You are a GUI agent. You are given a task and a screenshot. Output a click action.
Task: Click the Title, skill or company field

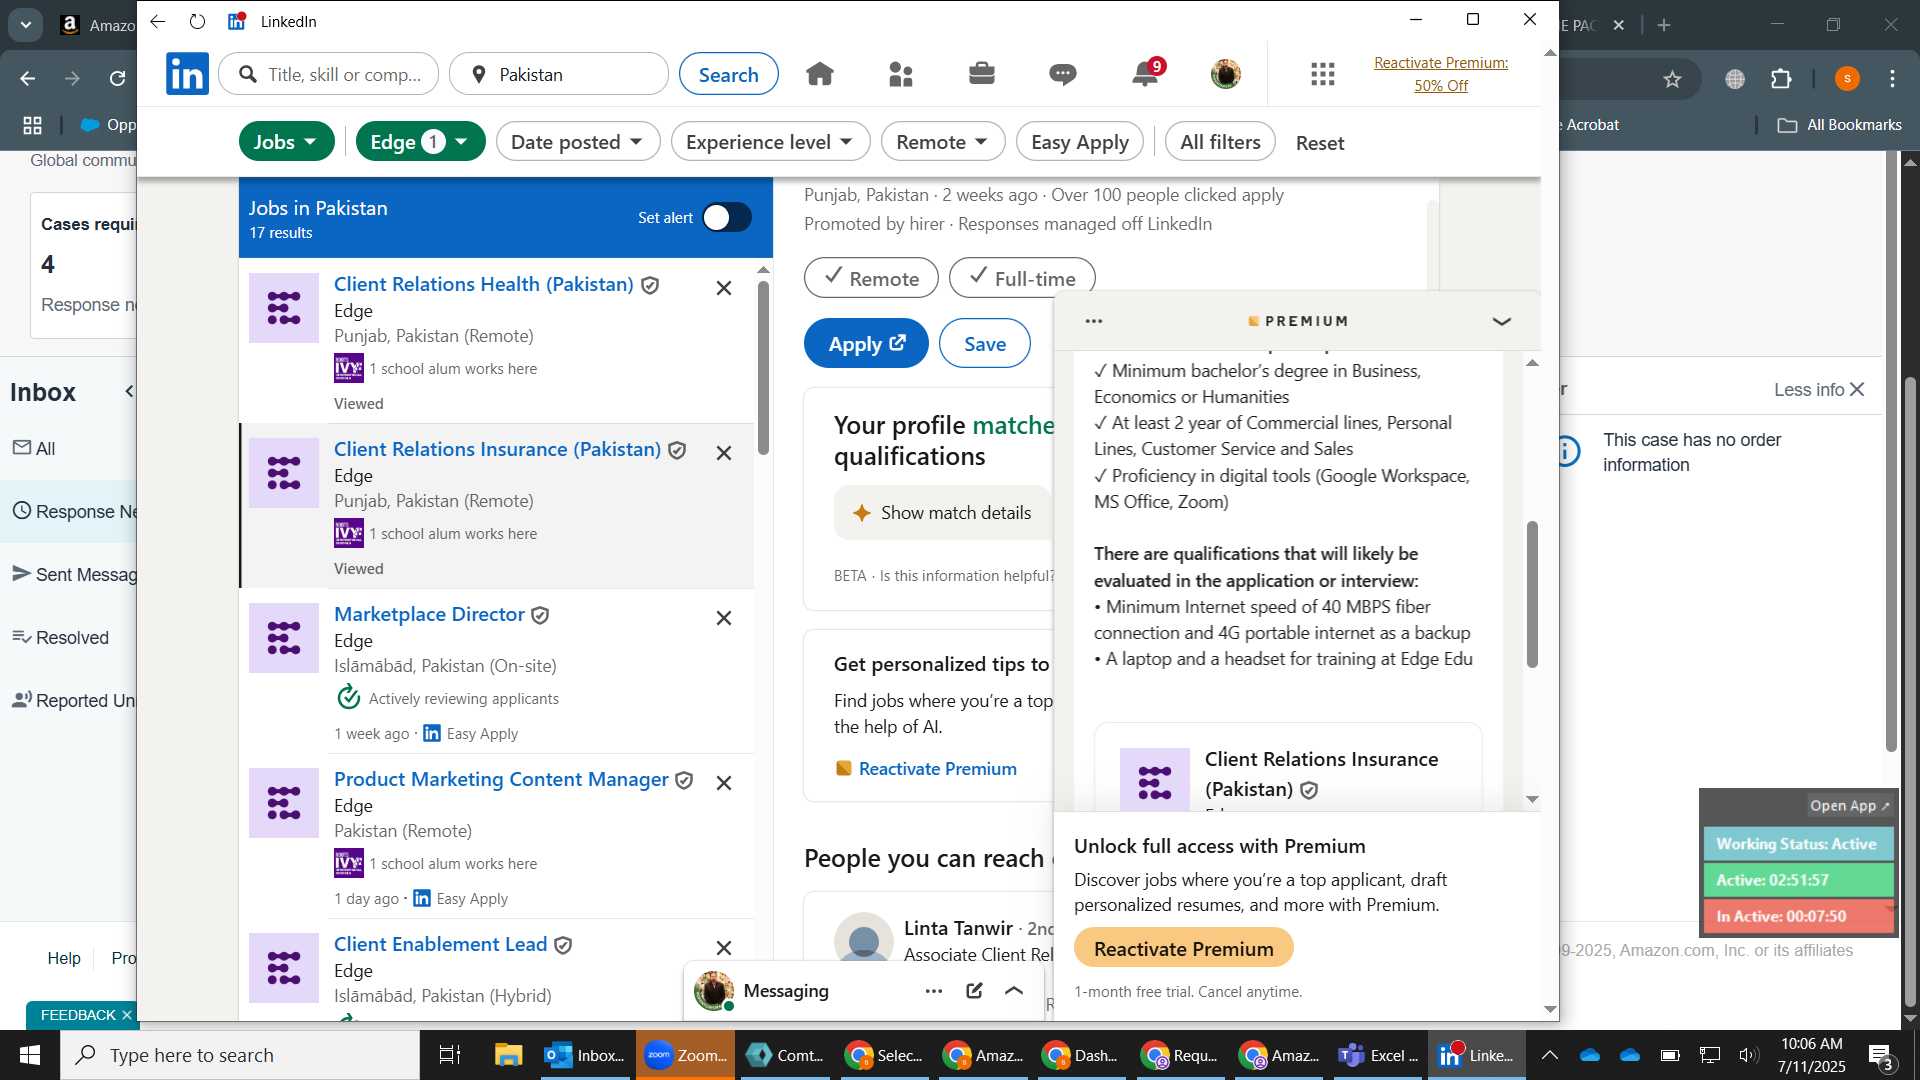pos(329,74)
